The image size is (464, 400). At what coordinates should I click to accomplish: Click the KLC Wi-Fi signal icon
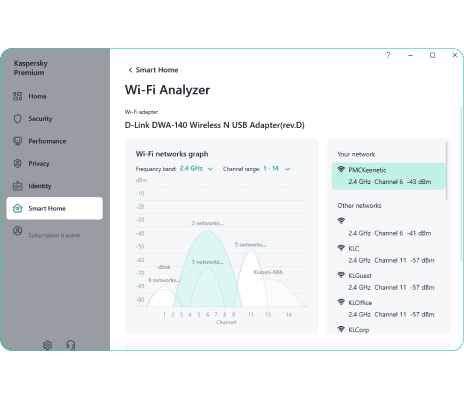341,248
